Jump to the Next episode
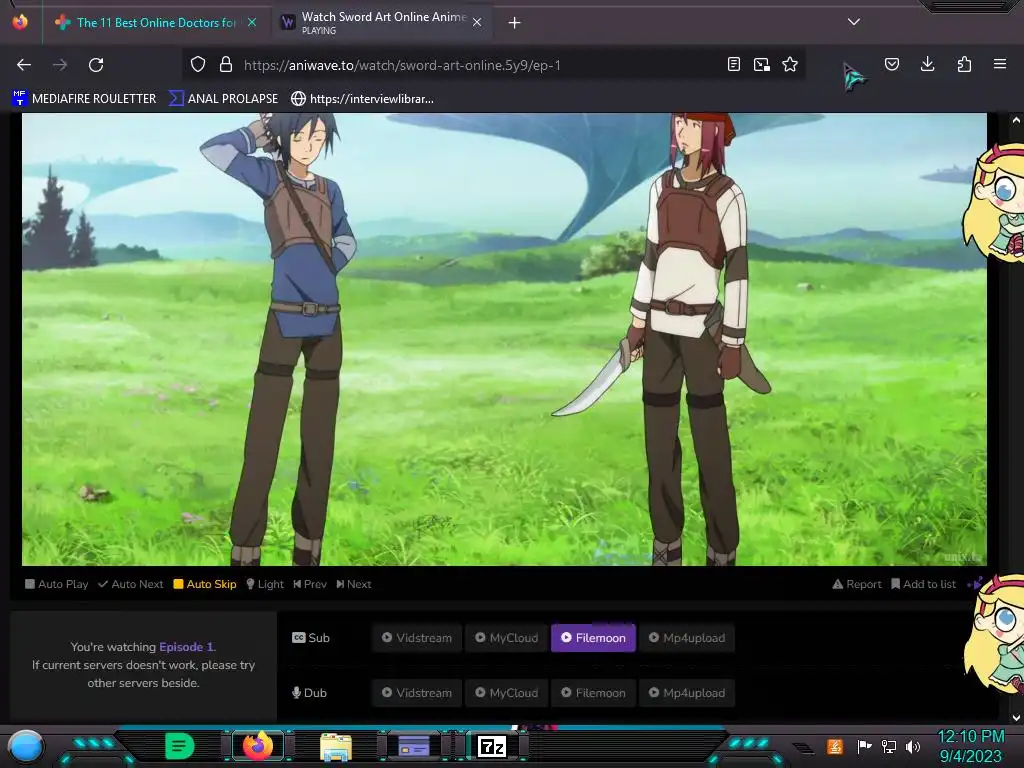This screenshot has height=768, width=1024. 354,584
